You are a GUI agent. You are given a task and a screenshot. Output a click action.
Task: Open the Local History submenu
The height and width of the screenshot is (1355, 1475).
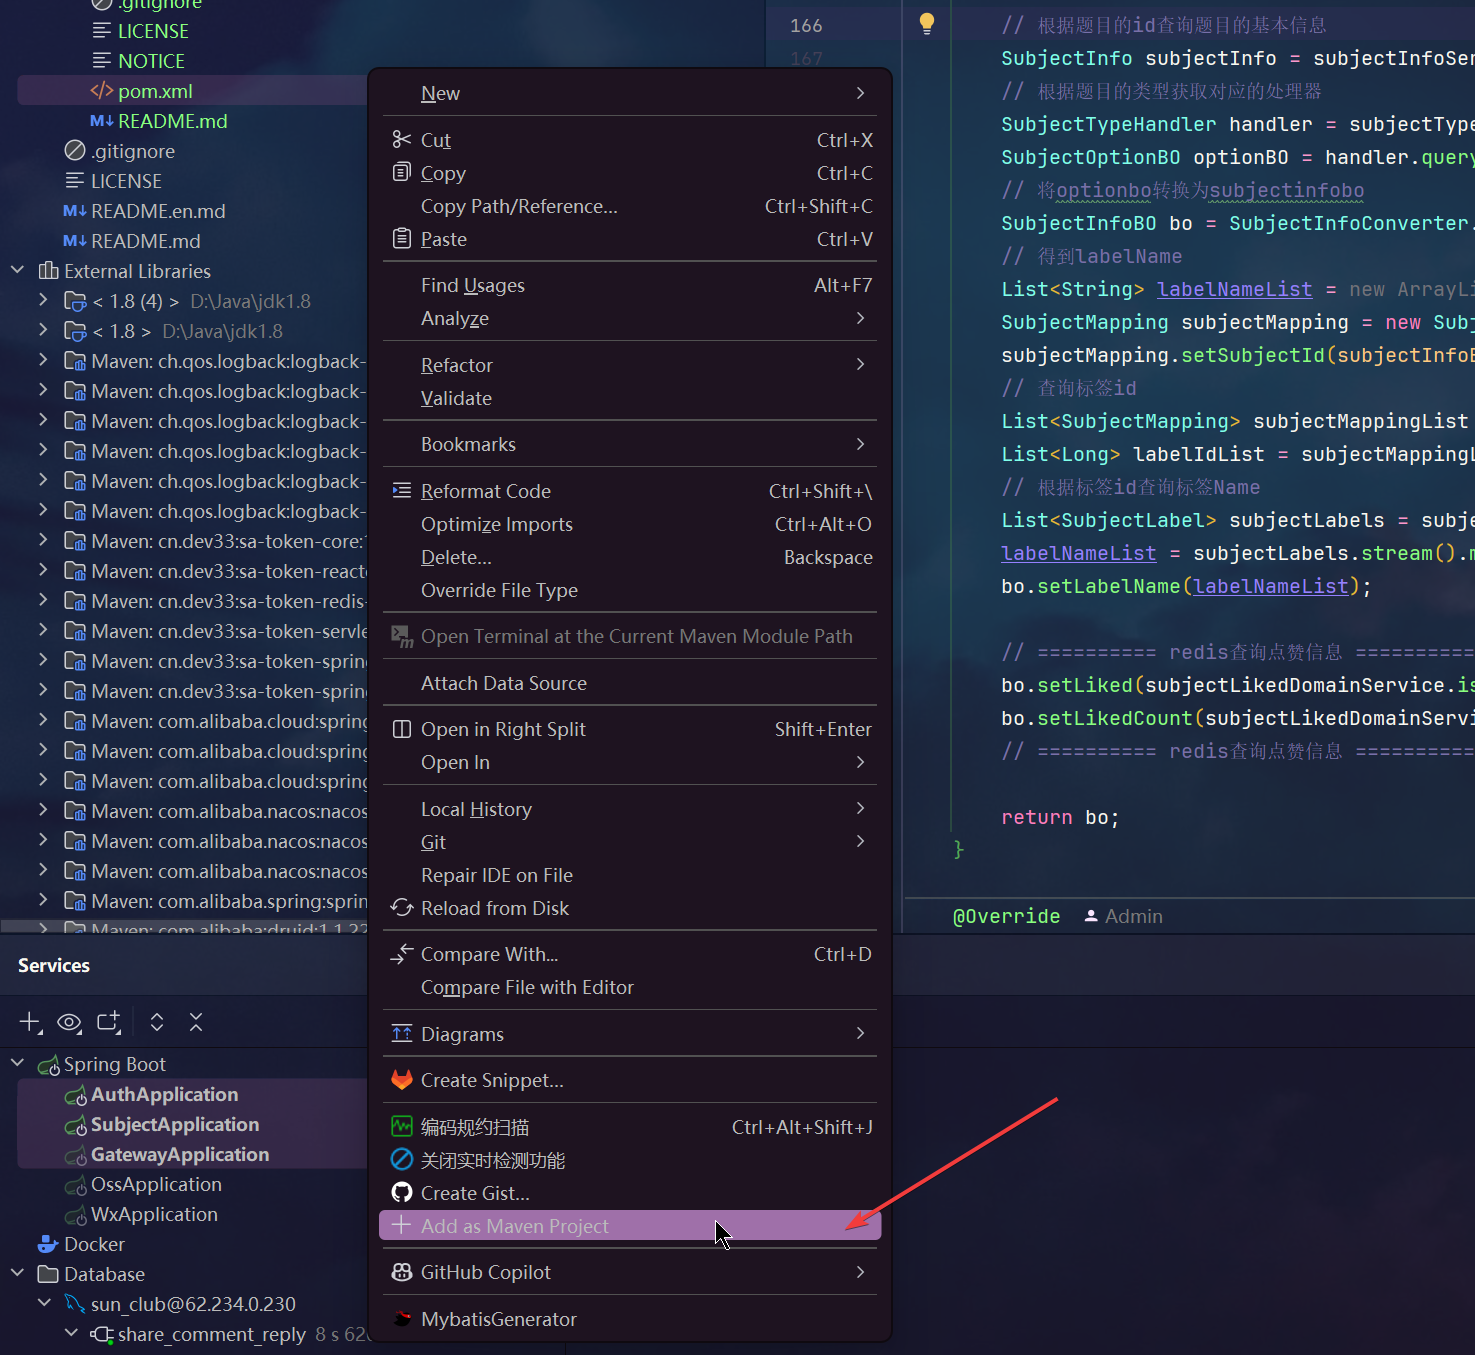click(x=630, y=809)
